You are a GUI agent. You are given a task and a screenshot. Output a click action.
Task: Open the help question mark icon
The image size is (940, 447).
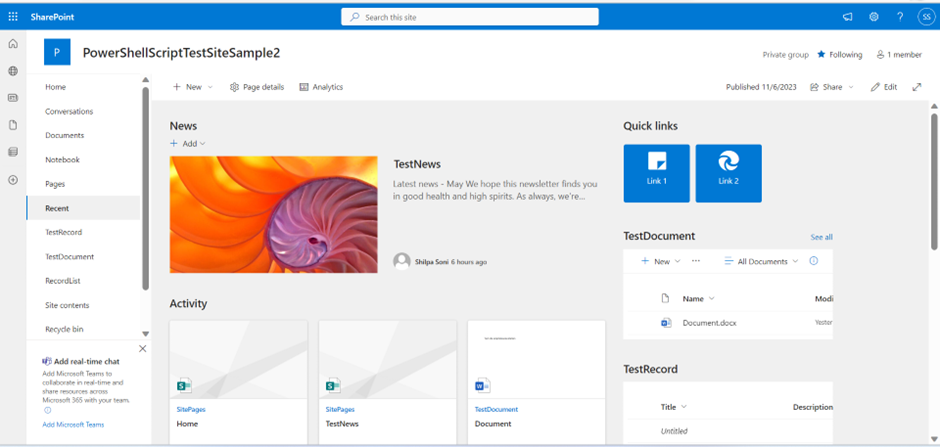[x=899, y=17]
